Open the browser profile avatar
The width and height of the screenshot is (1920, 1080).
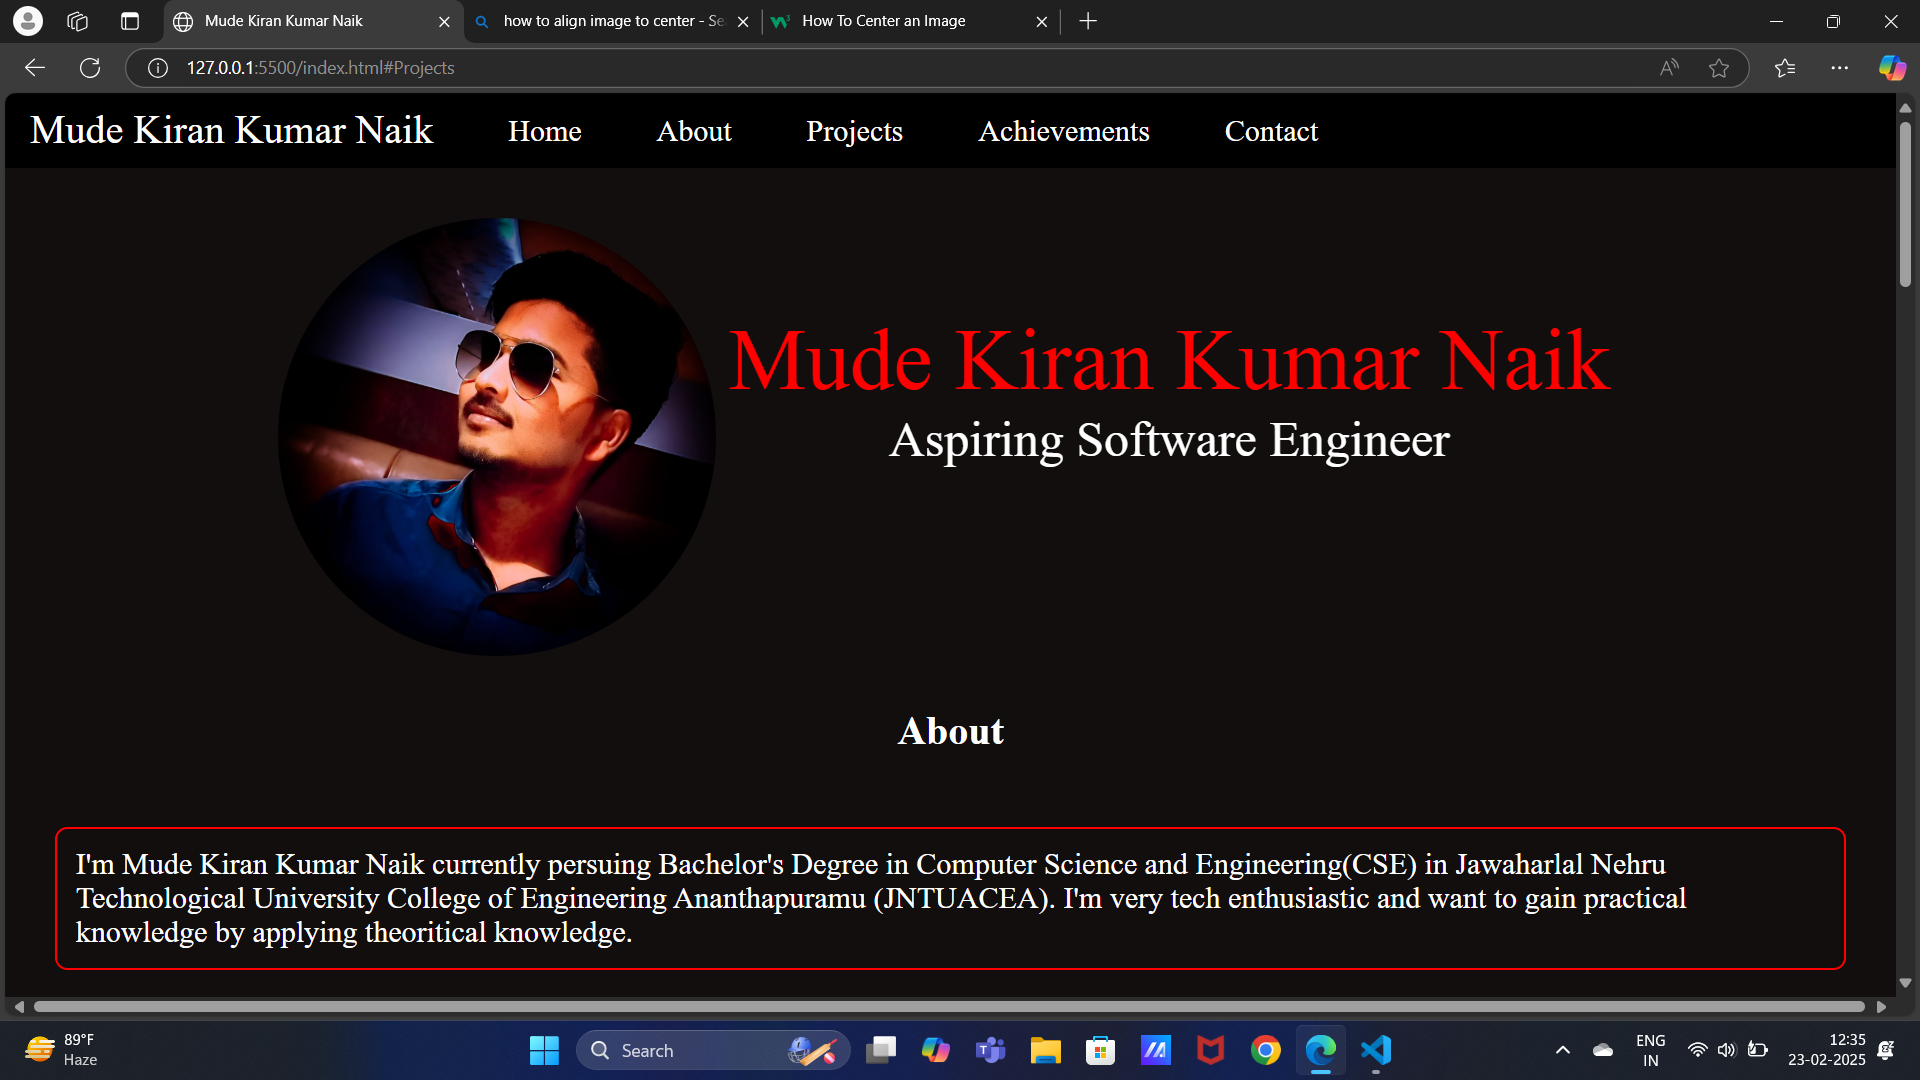pos(28,21)
